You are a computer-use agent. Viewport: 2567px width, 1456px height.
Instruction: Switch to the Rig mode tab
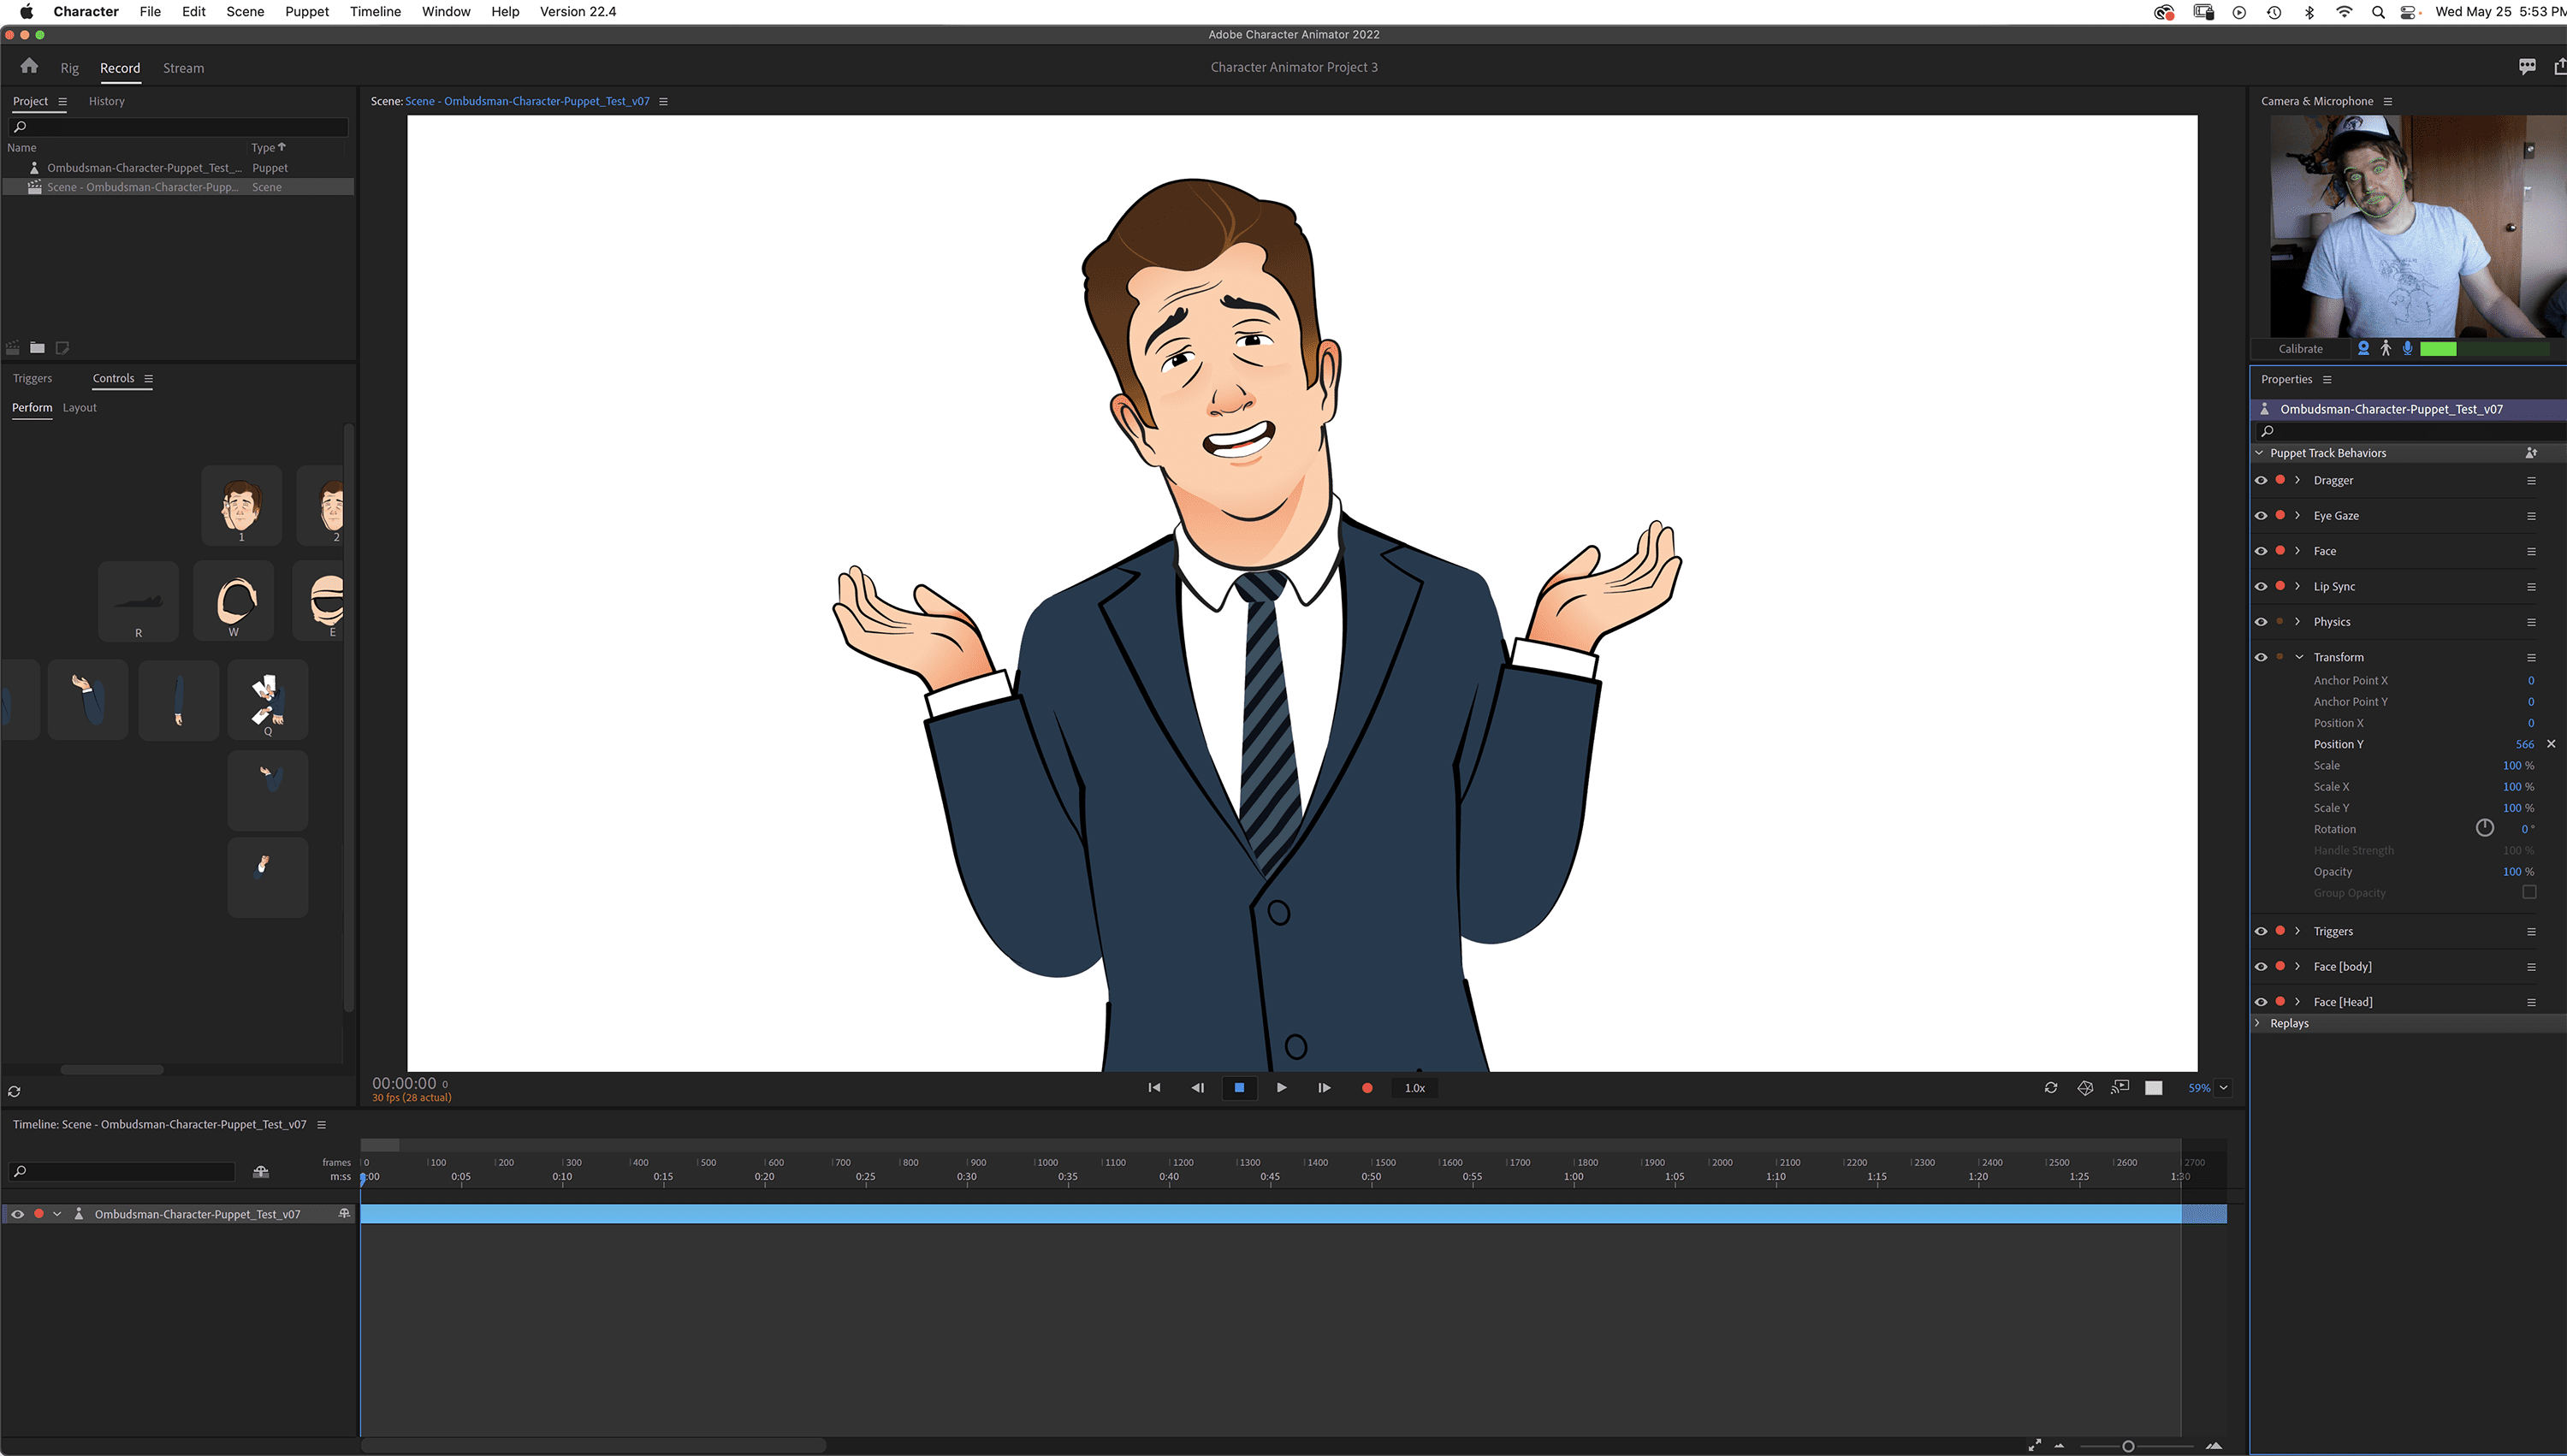click(x=69, y=68)
